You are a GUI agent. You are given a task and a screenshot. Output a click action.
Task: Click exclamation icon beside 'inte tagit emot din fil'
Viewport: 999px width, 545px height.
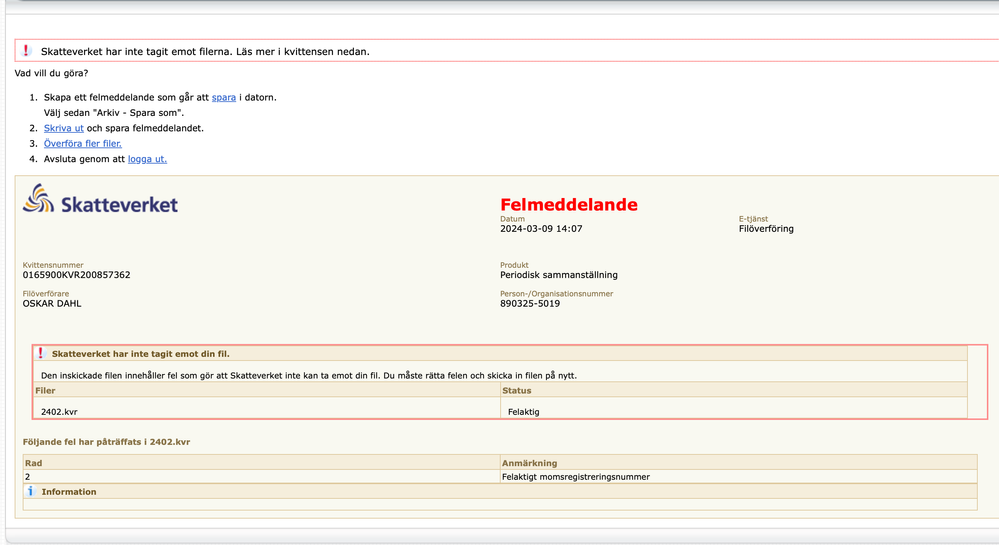(41, 353)
